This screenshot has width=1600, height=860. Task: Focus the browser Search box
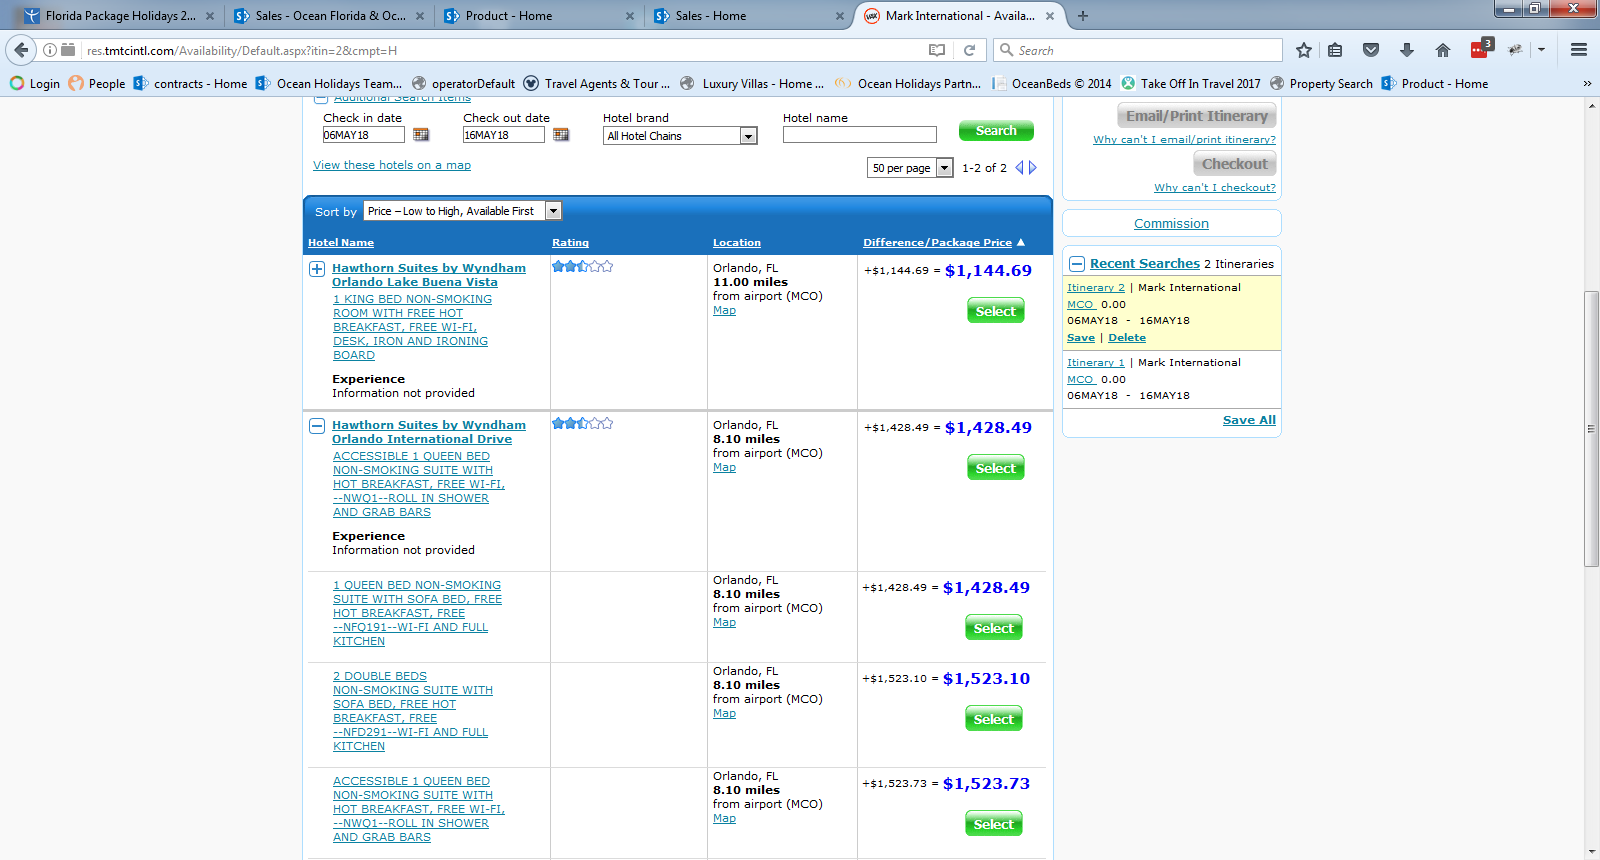pyautogui.click(x=1138, y=50)
